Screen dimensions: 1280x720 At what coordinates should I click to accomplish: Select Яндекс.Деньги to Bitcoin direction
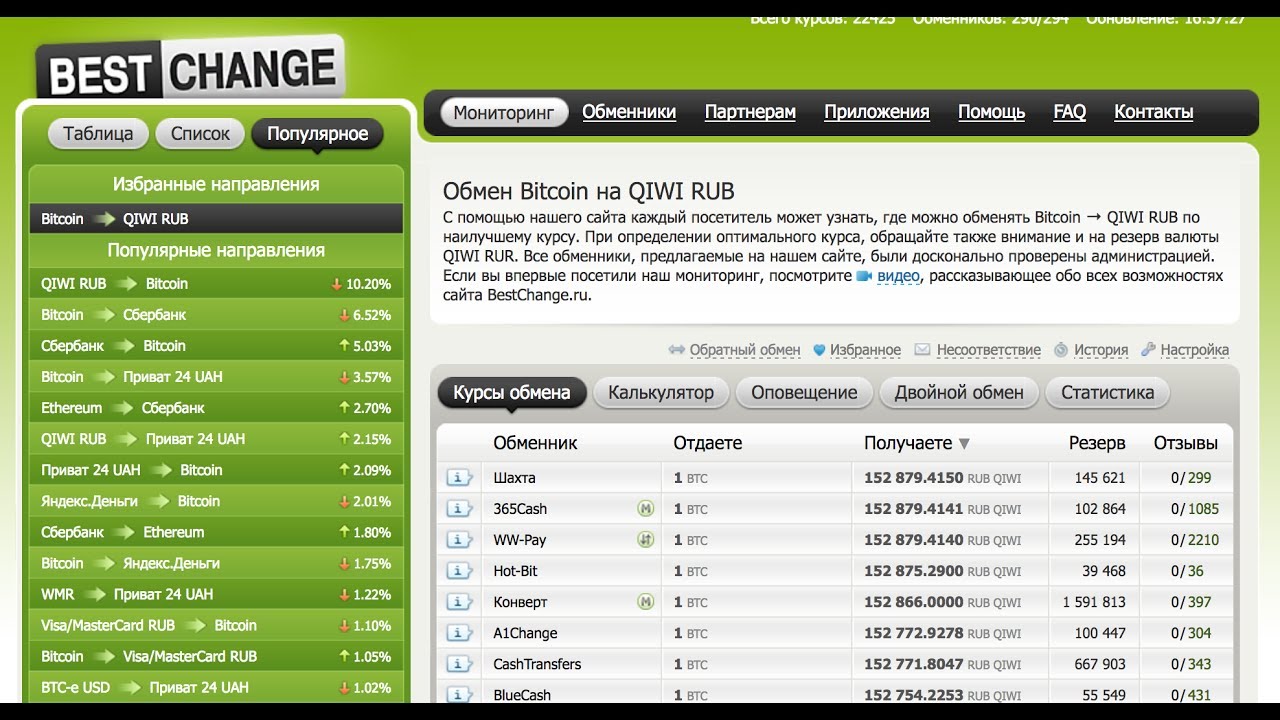click(216, 501)
